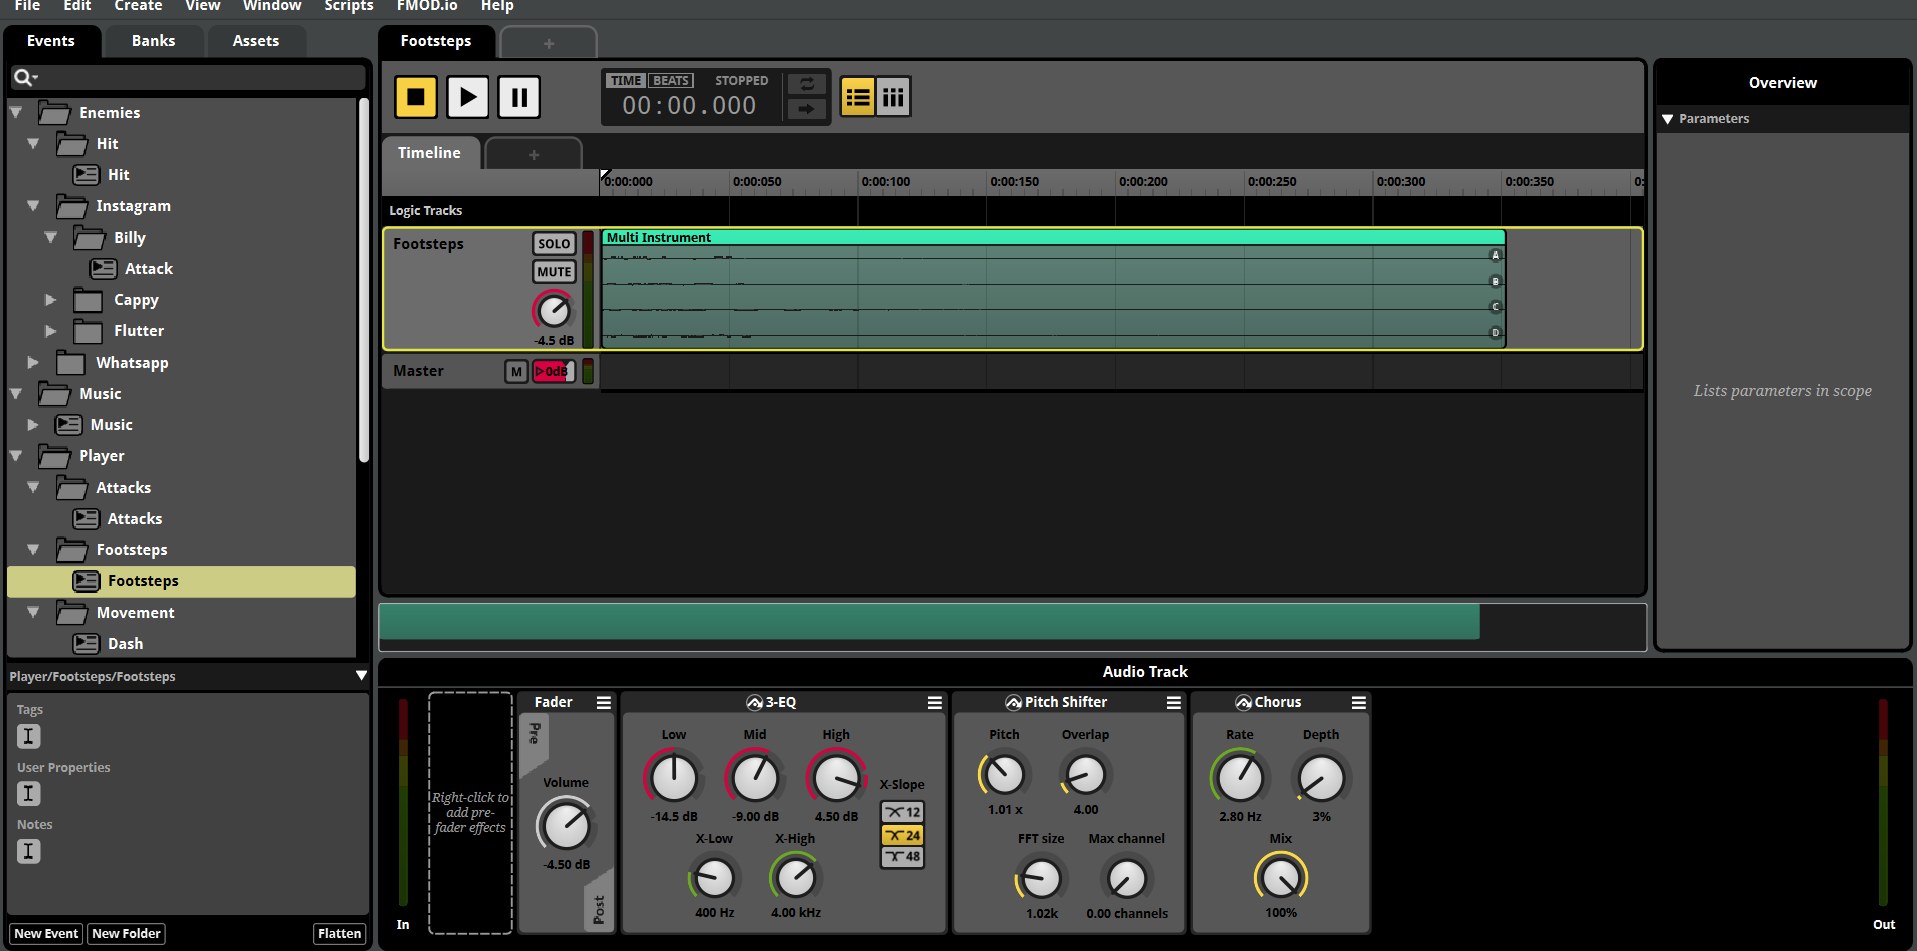Toggle SOLO on Footsteps track
Viewport: 1917px width, 951px height.
[x=554, y=244]
